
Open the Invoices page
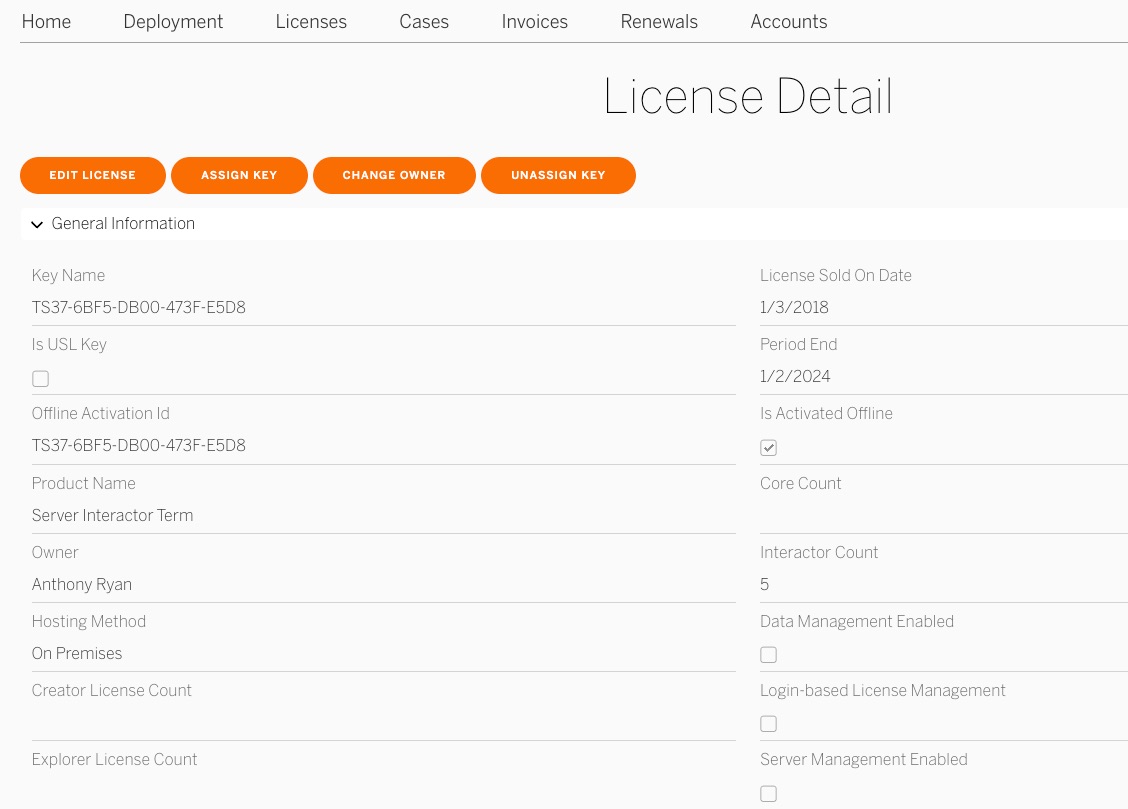[x=534, y=21]
